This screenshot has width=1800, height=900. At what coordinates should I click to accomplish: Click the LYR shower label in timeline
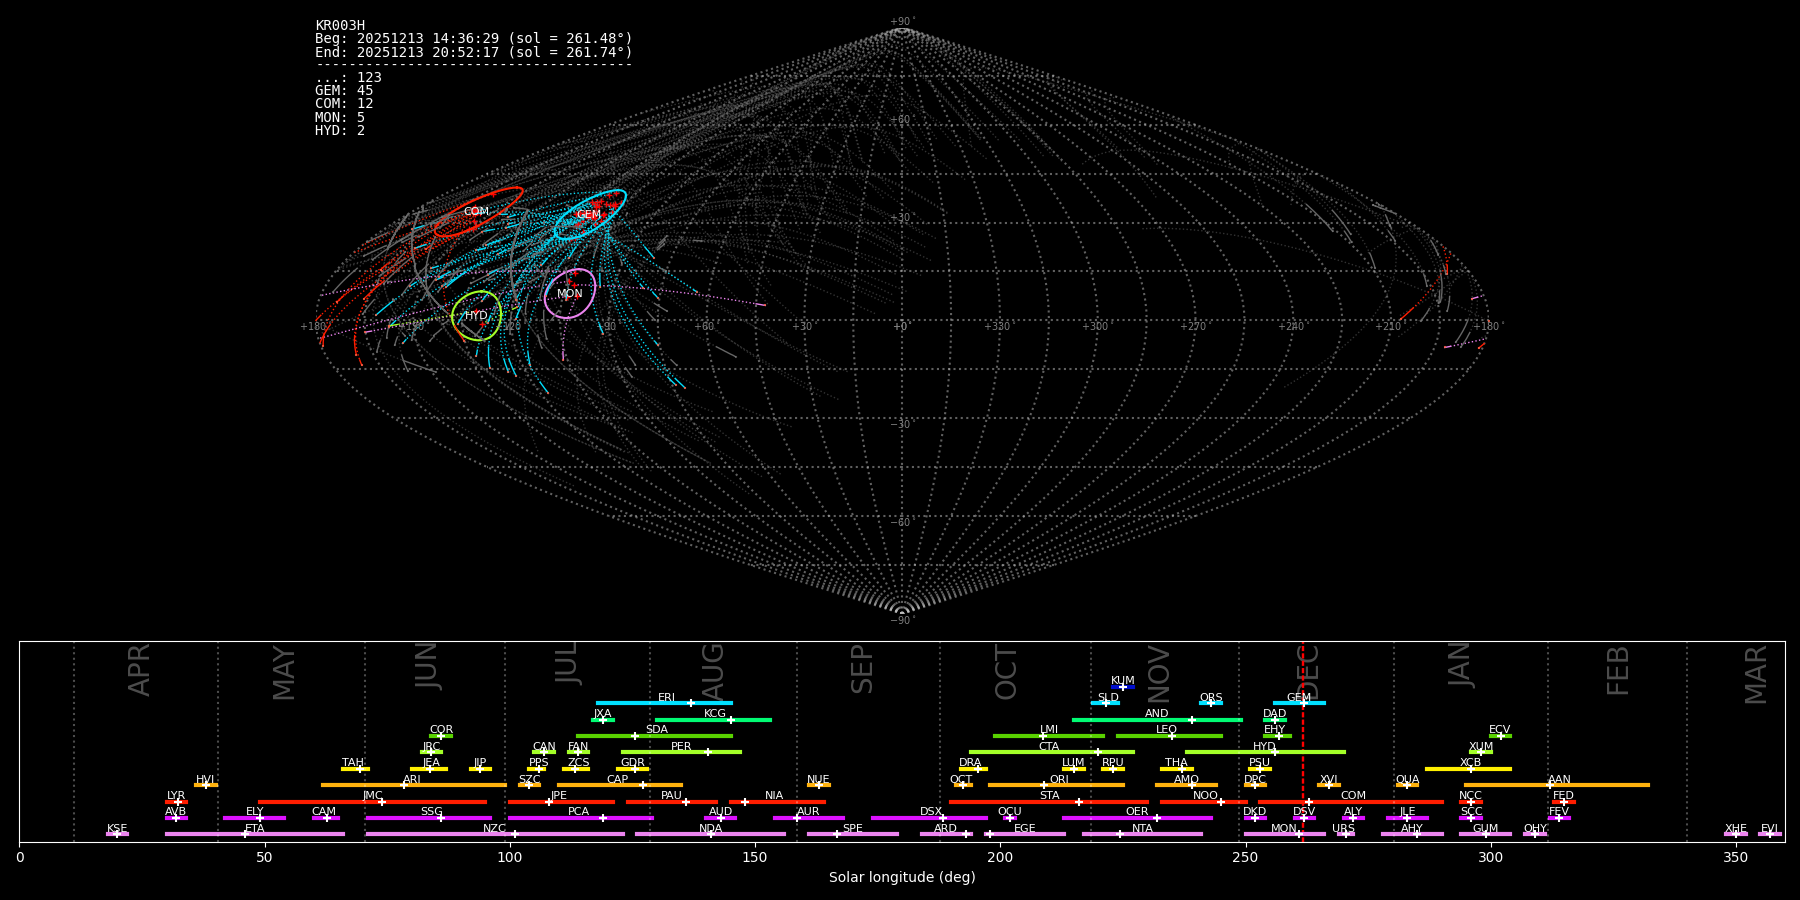pos(176,796)
